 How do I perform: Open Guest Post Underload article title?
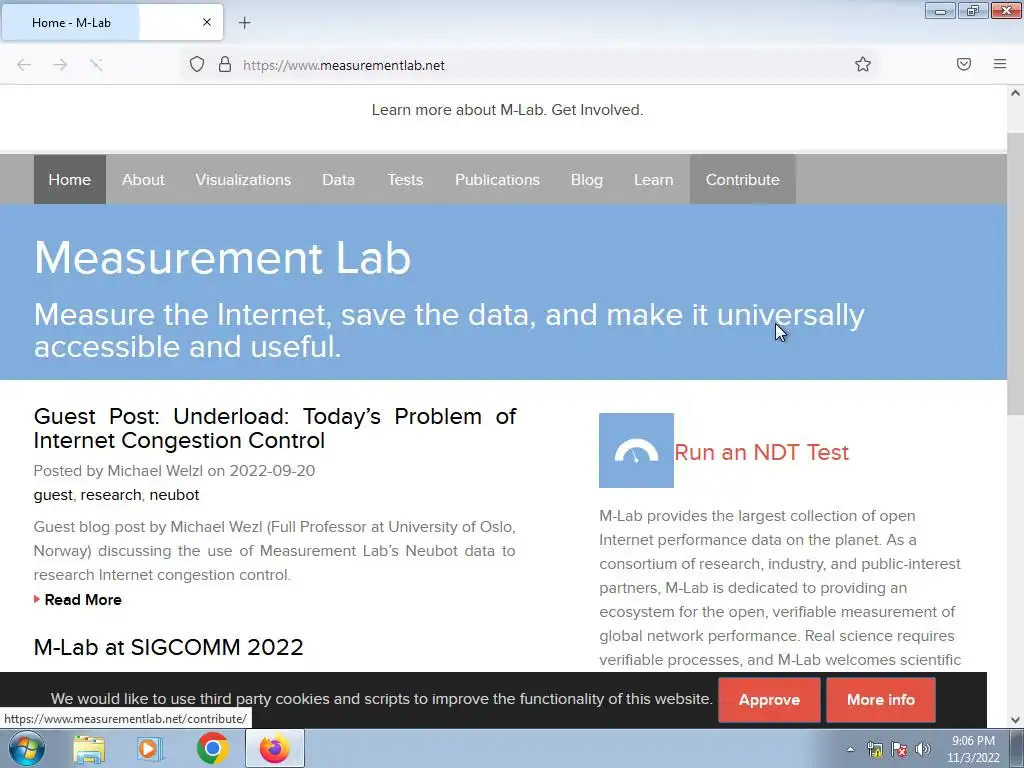pos(275,428)
